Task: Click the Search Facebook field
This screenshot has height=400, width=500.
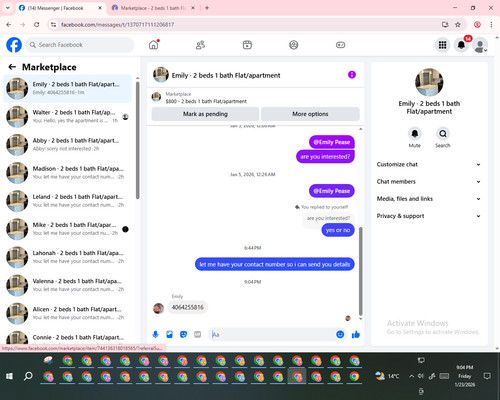Action: (x=80, y=45)
